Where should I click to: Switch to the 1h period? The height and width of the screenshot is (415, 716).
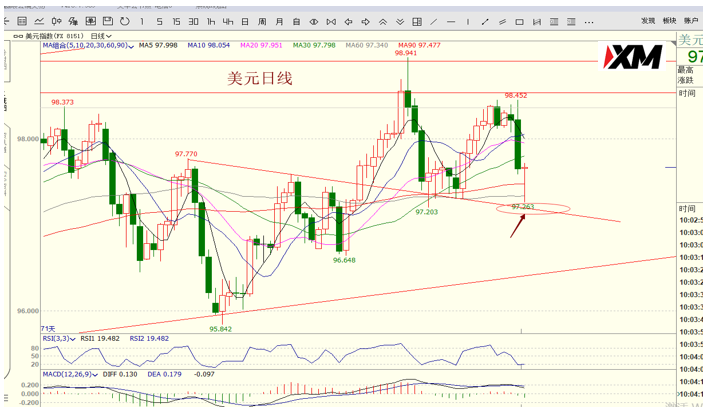[x=211, y=21]
